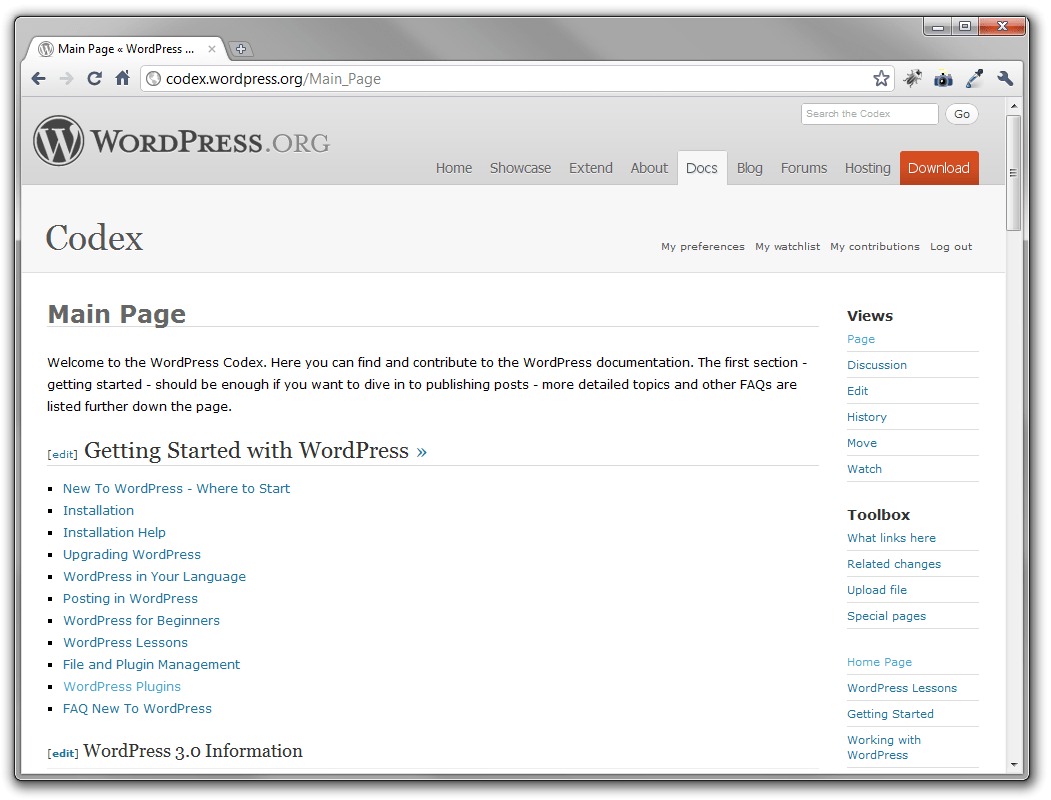Image resolution: width=1051 pixels, height=800 pixels.
Task: Open the Extend navigation item
Action: point(591,168)
